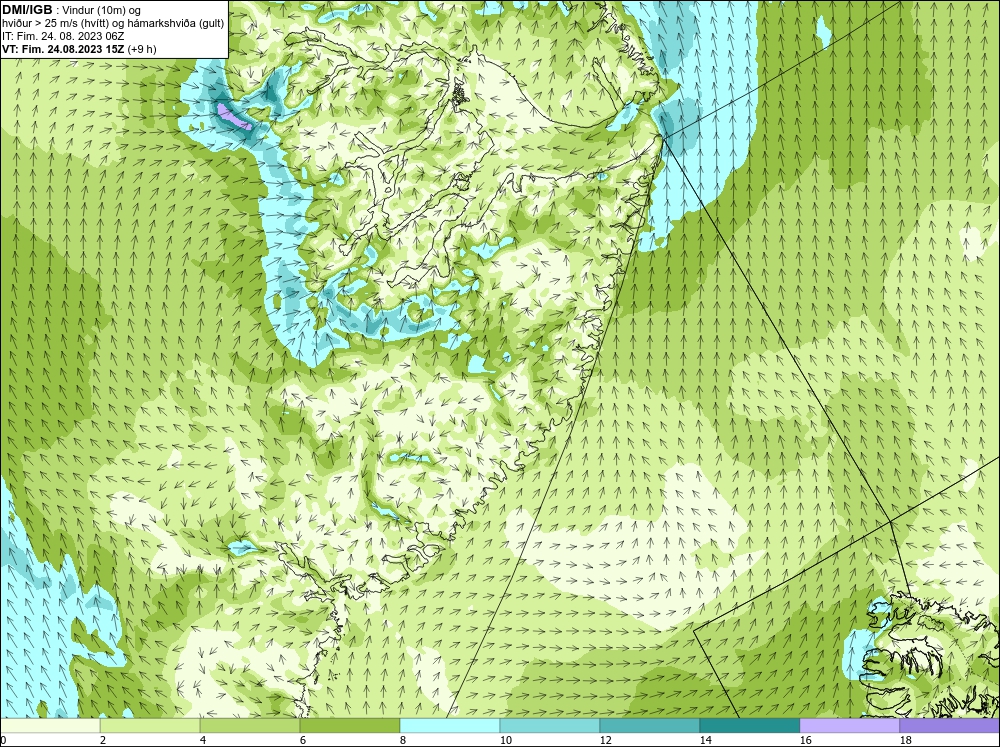The width and height of the screenshot is (1000, 747).
Task: Click the DMI/IGB title text
Action: coord(27,10)
